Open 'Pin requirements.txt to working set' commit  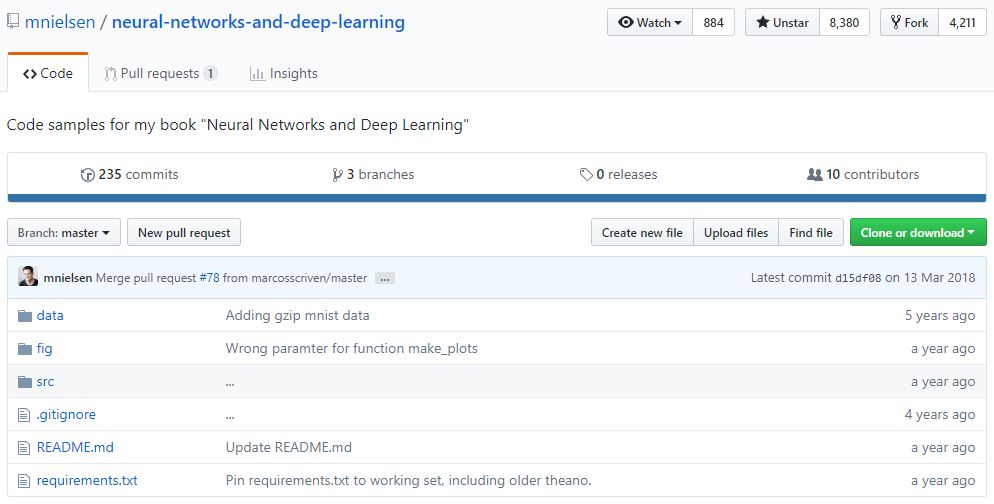408,481
